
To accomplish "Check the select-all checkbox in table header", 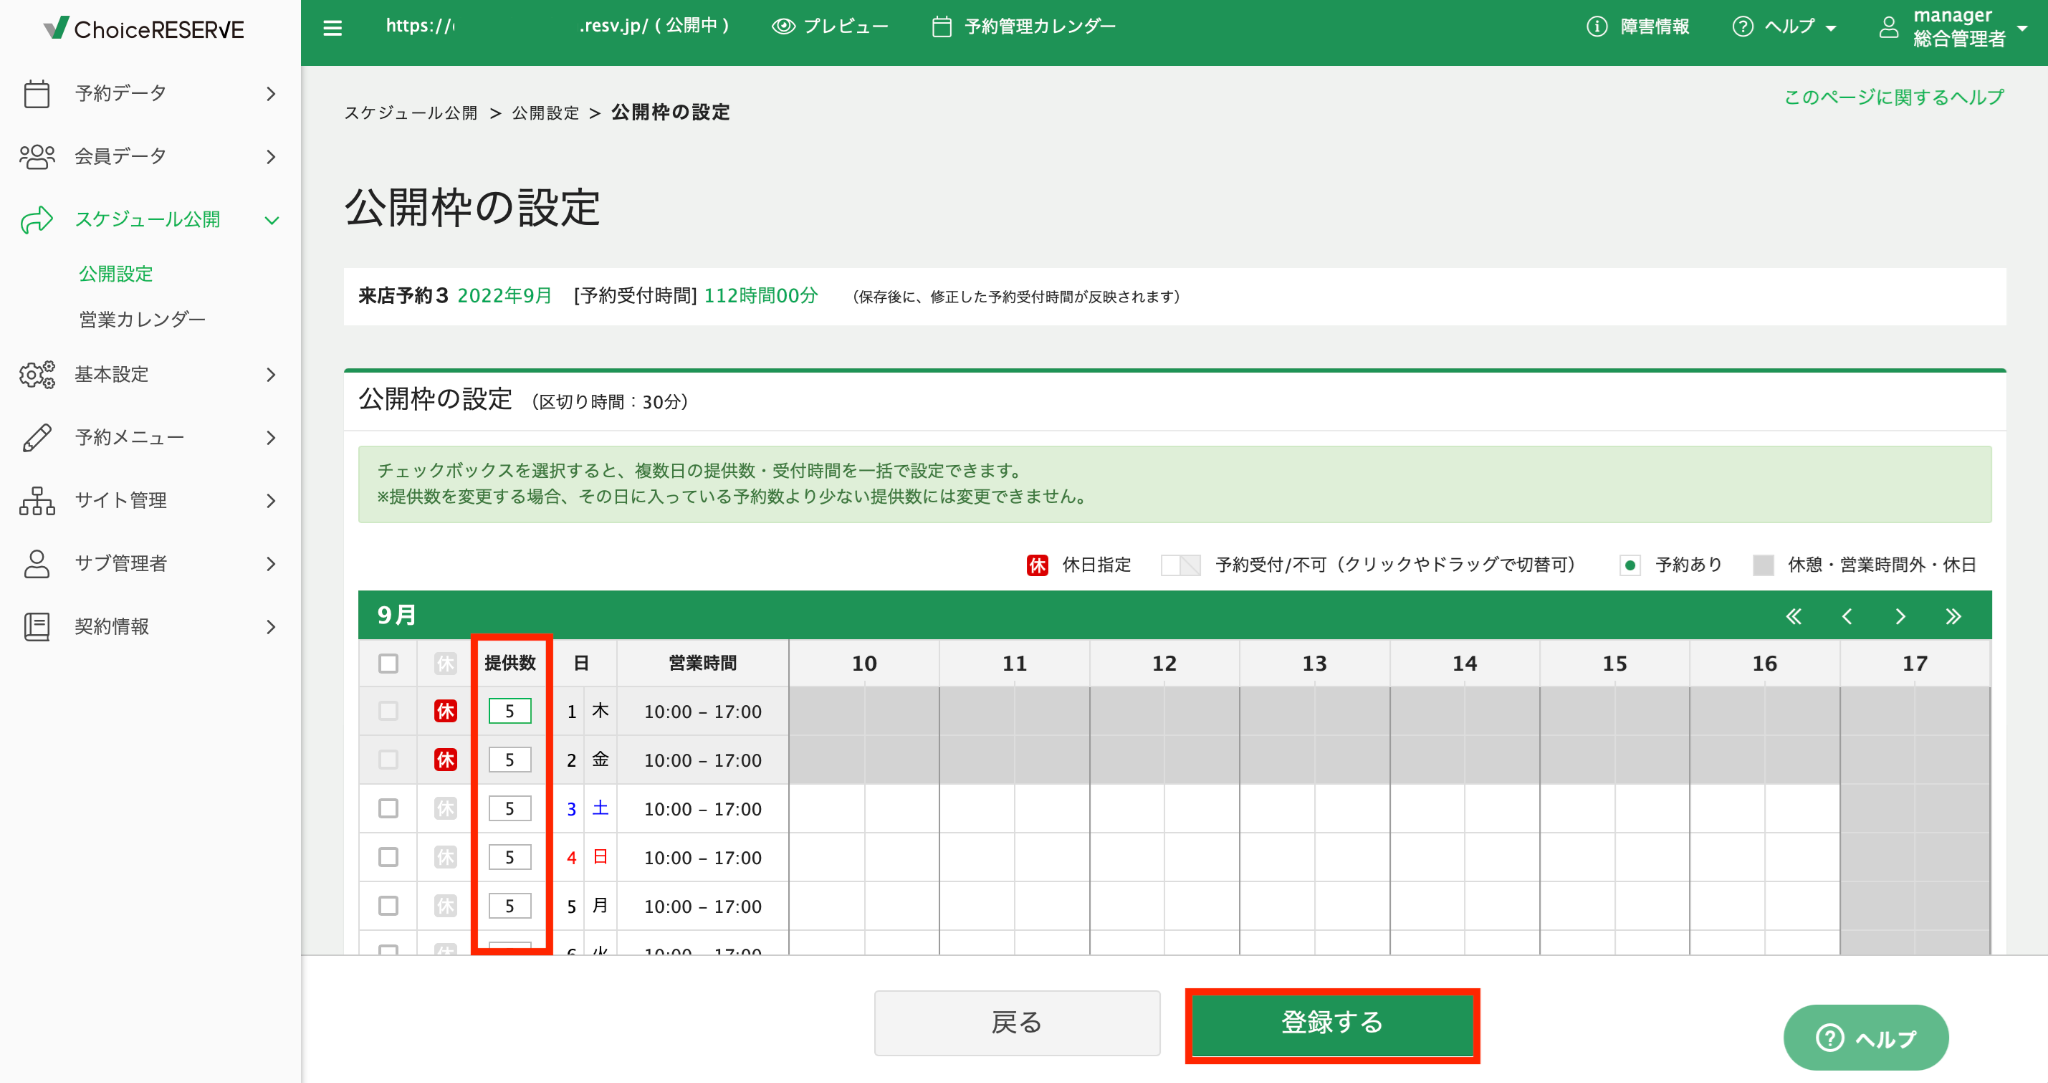I will coord(388,663).
